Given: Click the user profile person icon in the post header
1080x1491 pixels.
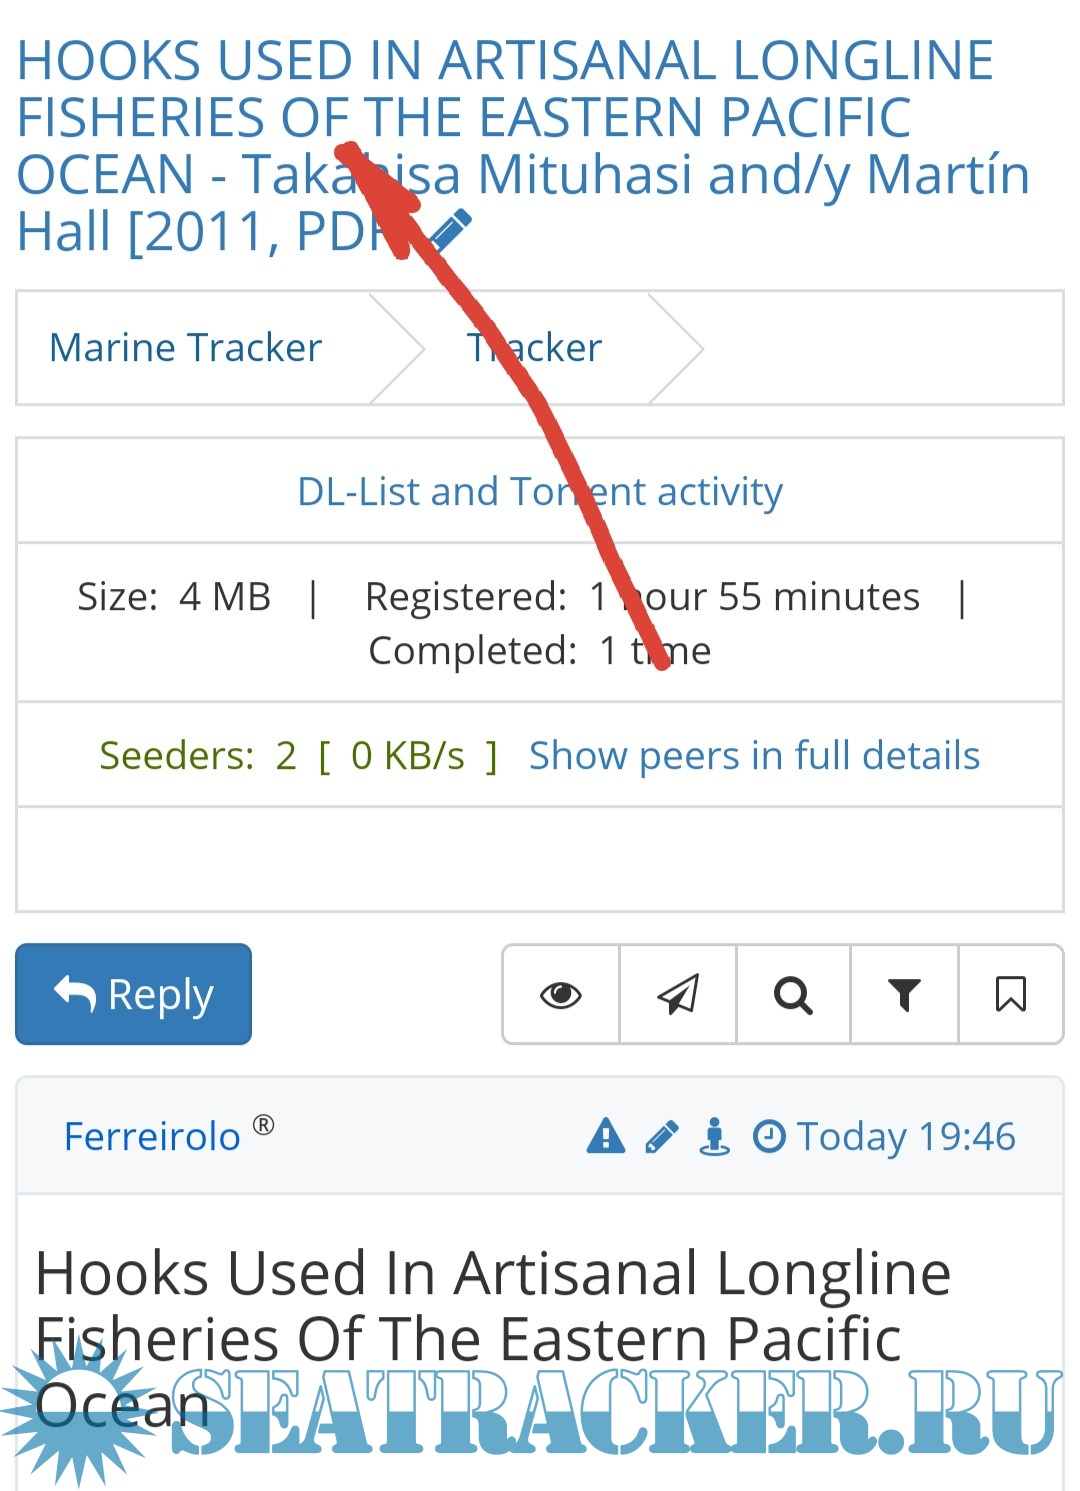Looking at the screenshot, I should (714, 1137).
